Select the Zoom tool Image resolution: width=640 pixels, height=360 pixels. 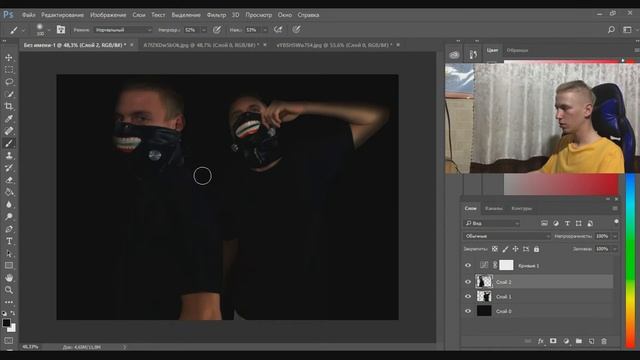click(x=9, y=290)
